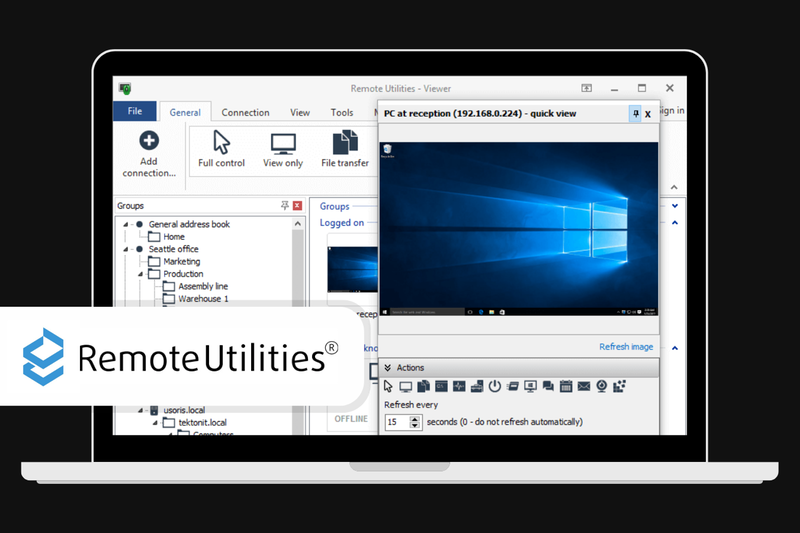Toggle the Groups pane pin icon
The image size is (800, 533).
point(285,206)
